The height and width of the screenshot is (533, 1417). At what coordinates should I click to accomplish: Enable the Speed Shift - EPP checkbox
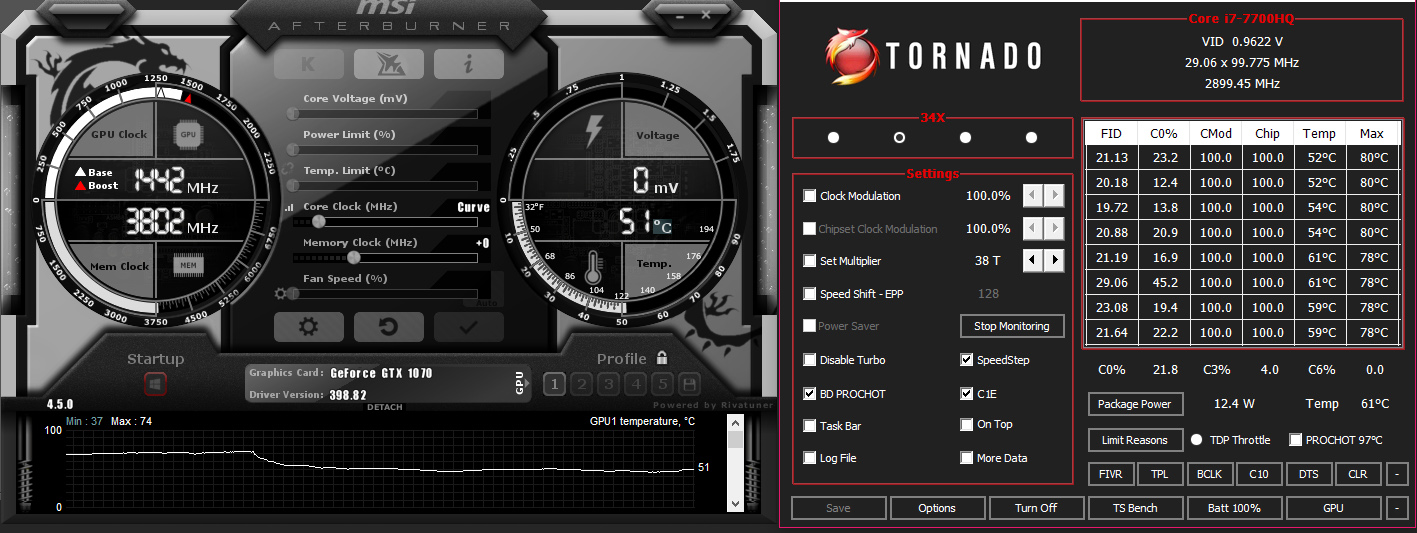coord(810,294)
